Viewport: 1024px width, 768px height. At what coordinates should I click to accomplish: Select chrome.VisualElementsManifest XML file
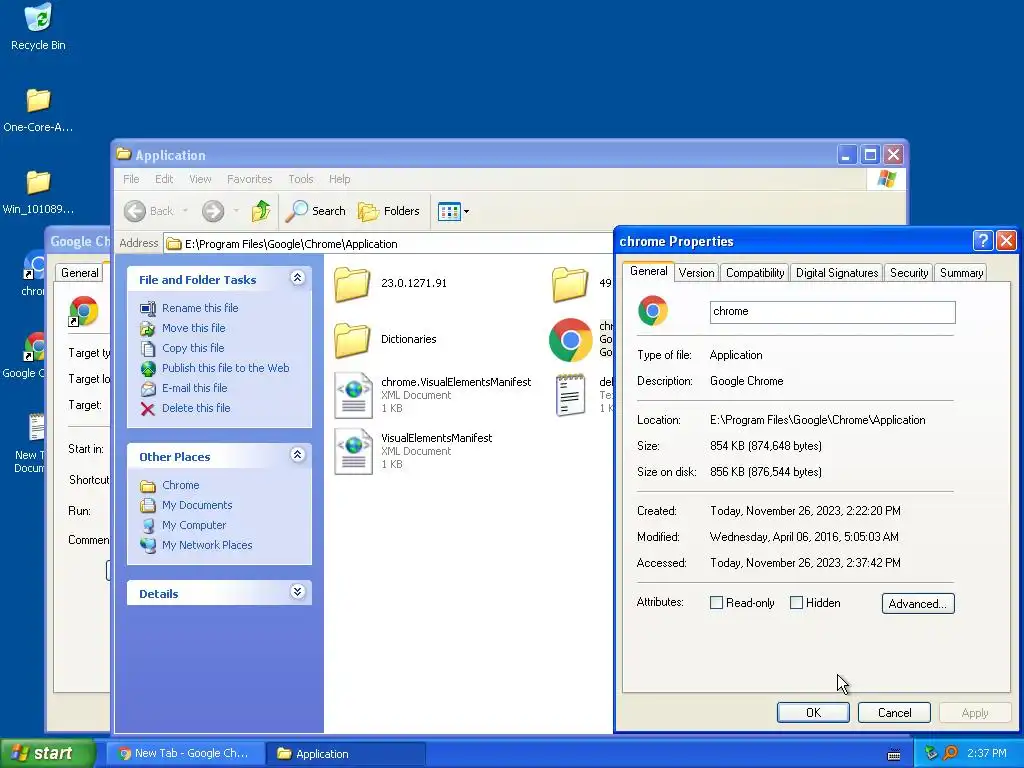[x=432, y=394]
